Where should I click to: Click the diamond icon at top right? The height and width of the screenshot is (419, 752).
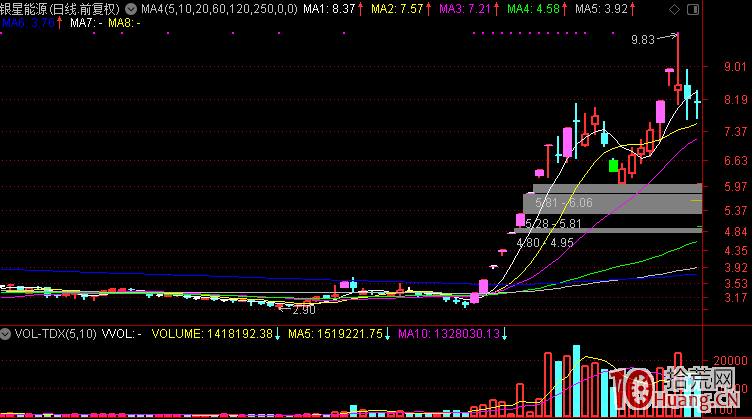pos(674,10)
